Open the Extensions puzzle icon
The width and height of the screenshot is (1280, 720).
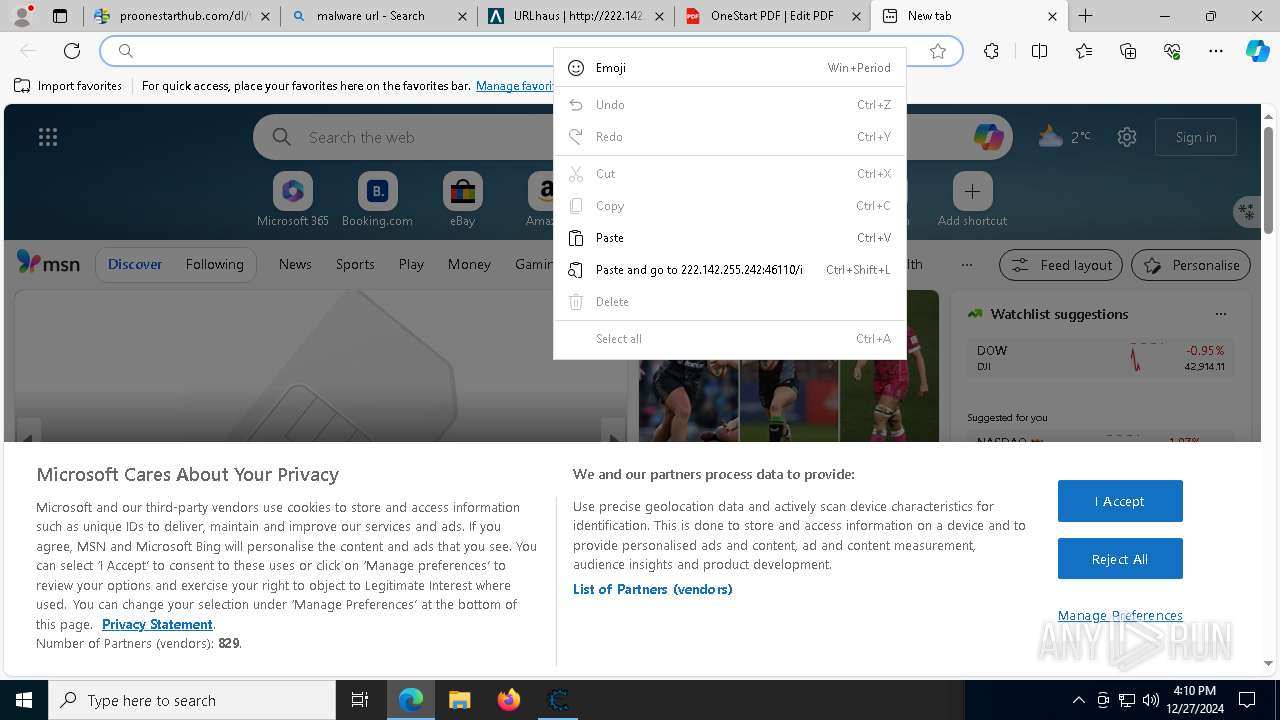991,51
